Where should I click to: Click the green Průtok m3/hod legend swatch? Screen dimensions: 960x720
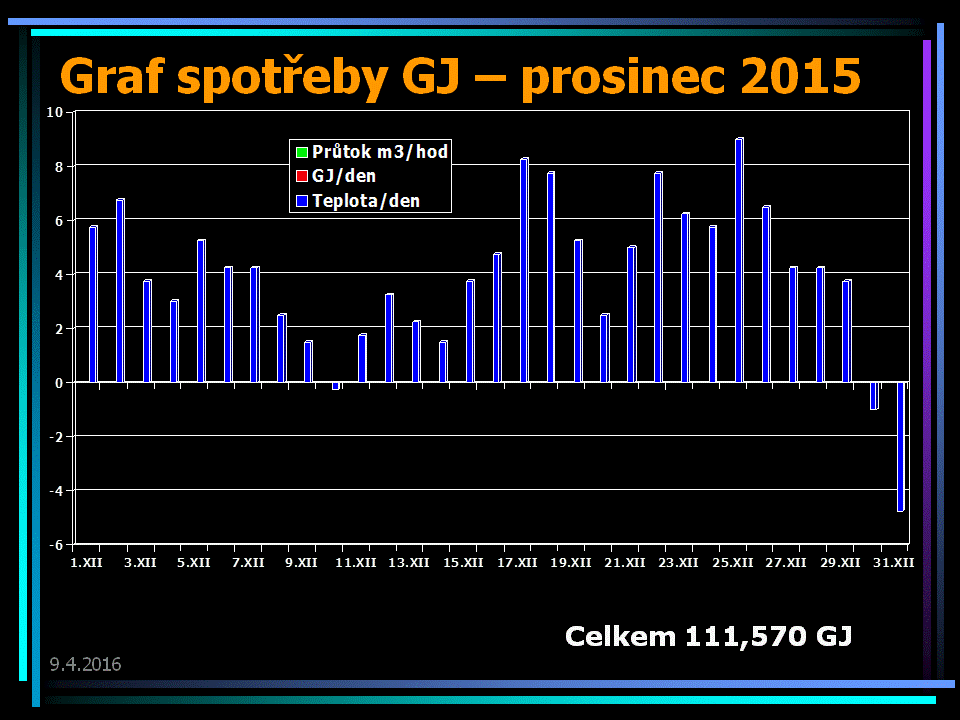(x=300, y=153)
